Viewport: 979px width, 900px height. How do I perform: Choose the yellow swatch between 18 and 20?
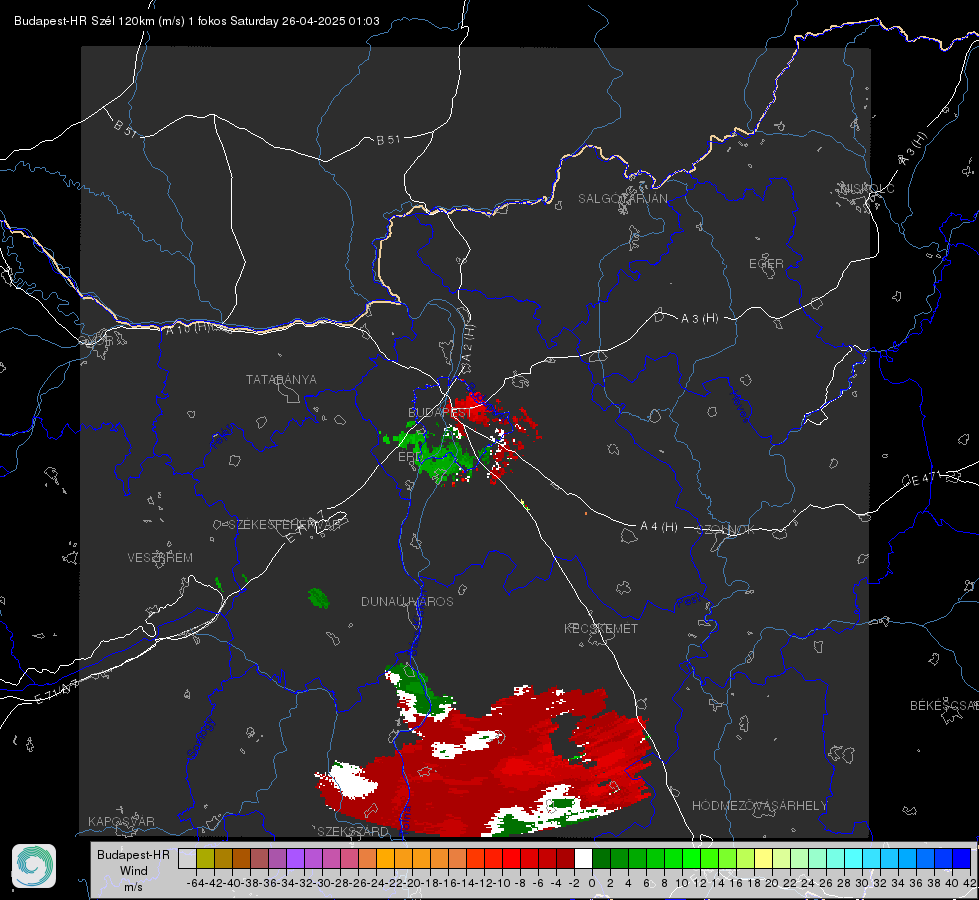(x=764, y=858)
